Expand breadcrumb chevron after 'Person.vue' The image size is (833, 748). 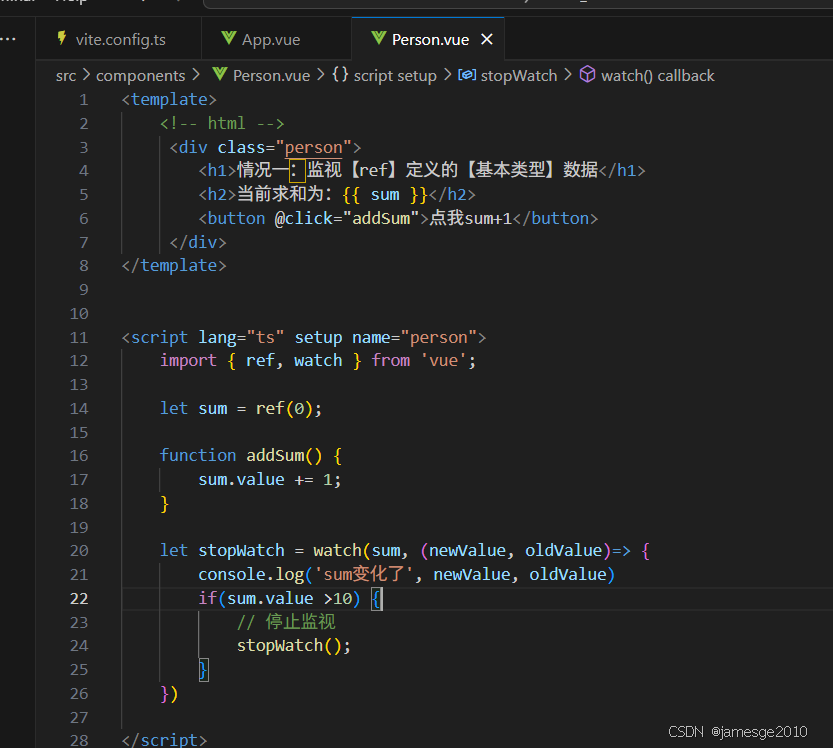click(x=320, y=74)
